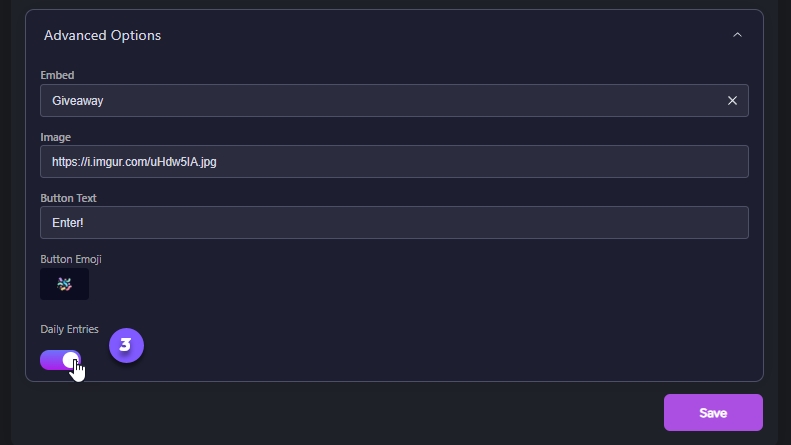Click the Image field label
The image size is (791, 445).
[x=55, y=137]
